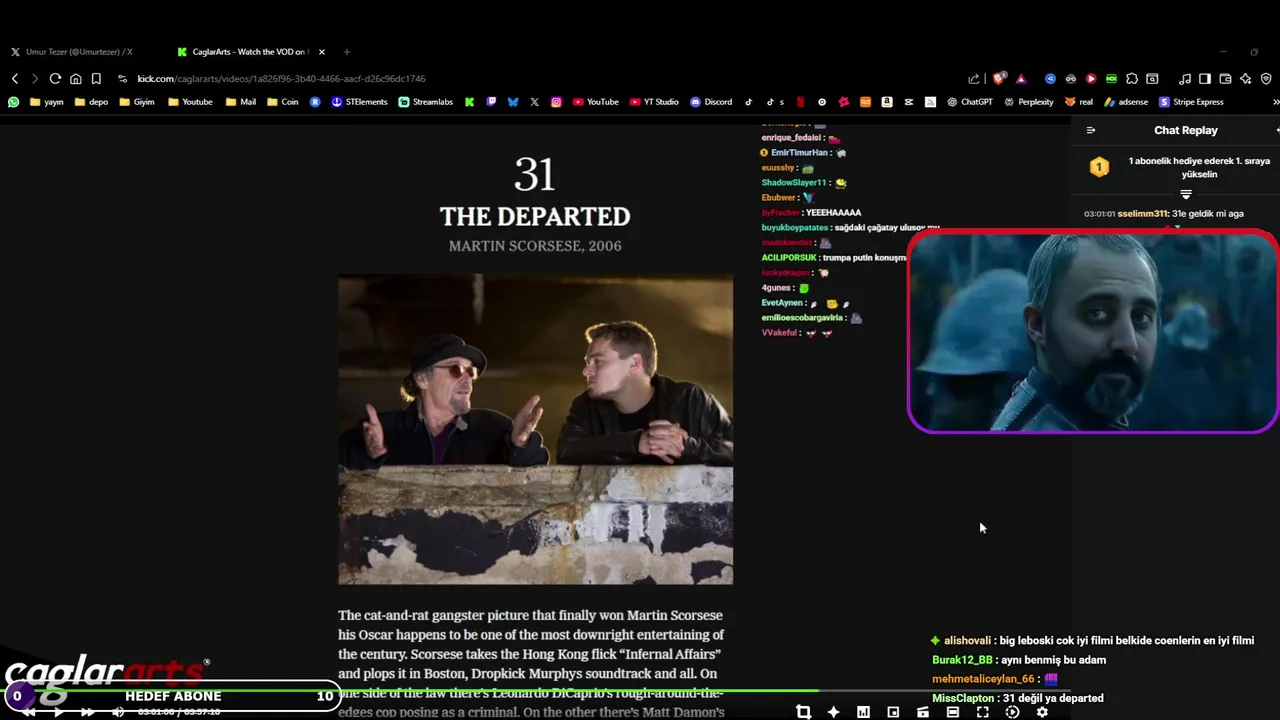
Task: Open Streamlabs bookmark
Action: point(426,102)
